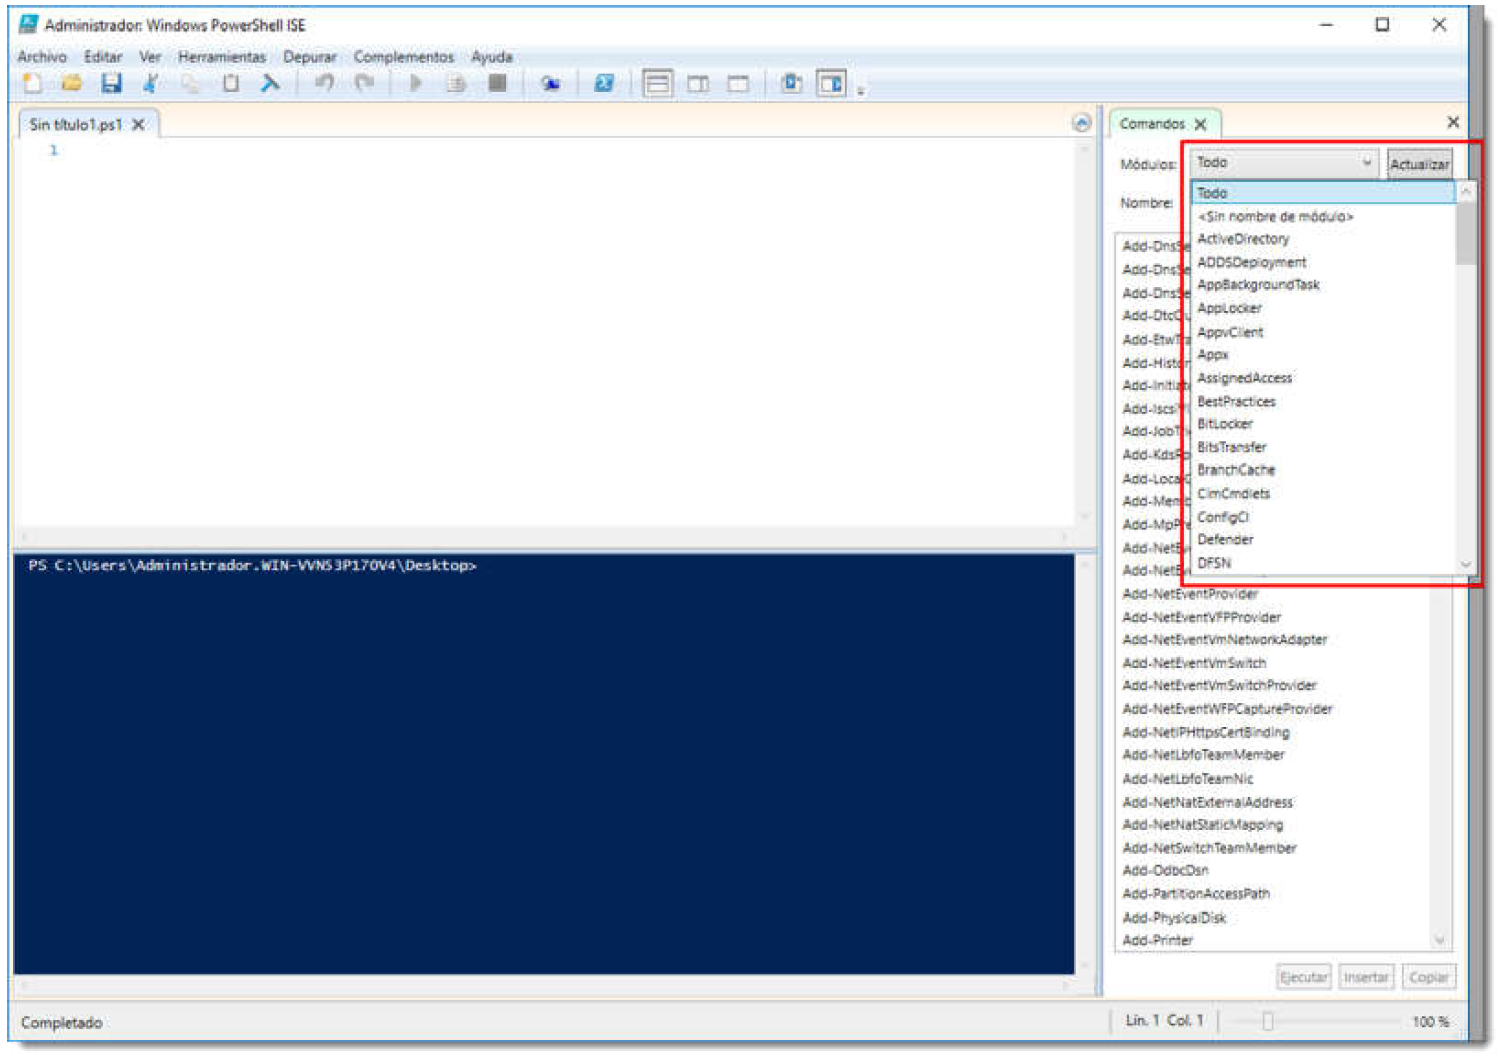This screenshot has height=1054, width=1498.
Task: Close the Comandos add-on tab
Action: pyautogui.click(x=1201, y=124)
